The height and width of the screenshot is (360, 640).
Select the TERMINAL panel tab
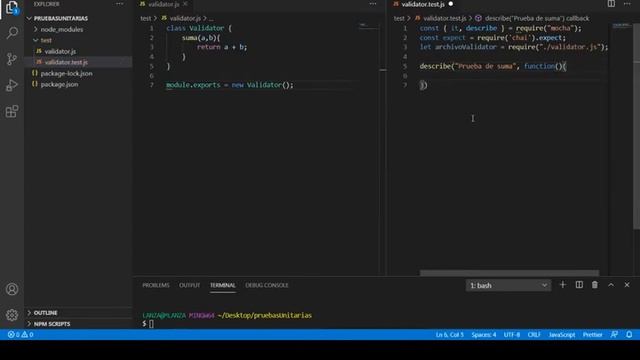(222, 285)
